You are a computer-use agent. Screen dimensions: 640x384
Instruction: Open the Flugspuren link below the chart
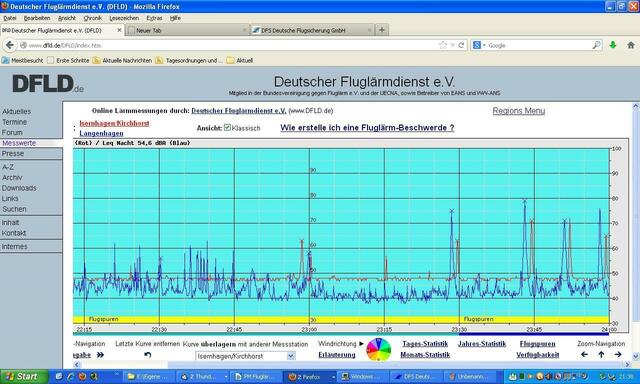pos(537,344)
